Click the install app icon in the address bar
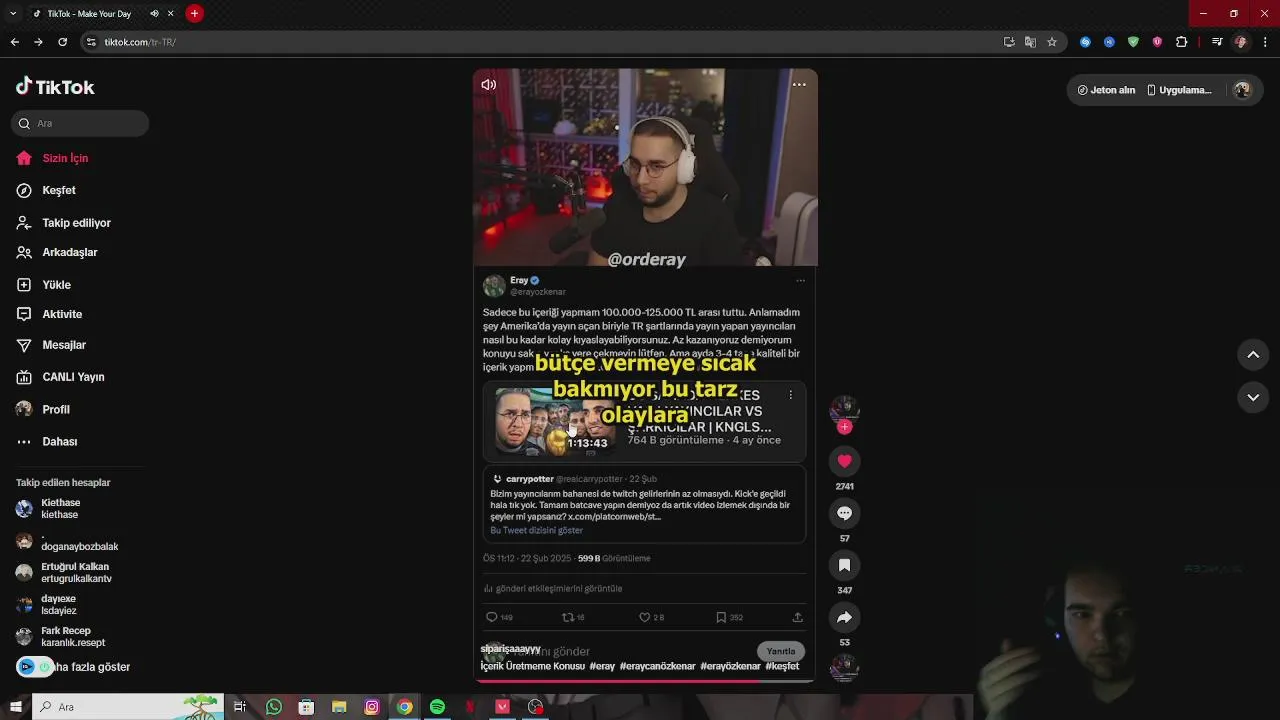This screenshot has width=1280, height=720. [1009, 42]
